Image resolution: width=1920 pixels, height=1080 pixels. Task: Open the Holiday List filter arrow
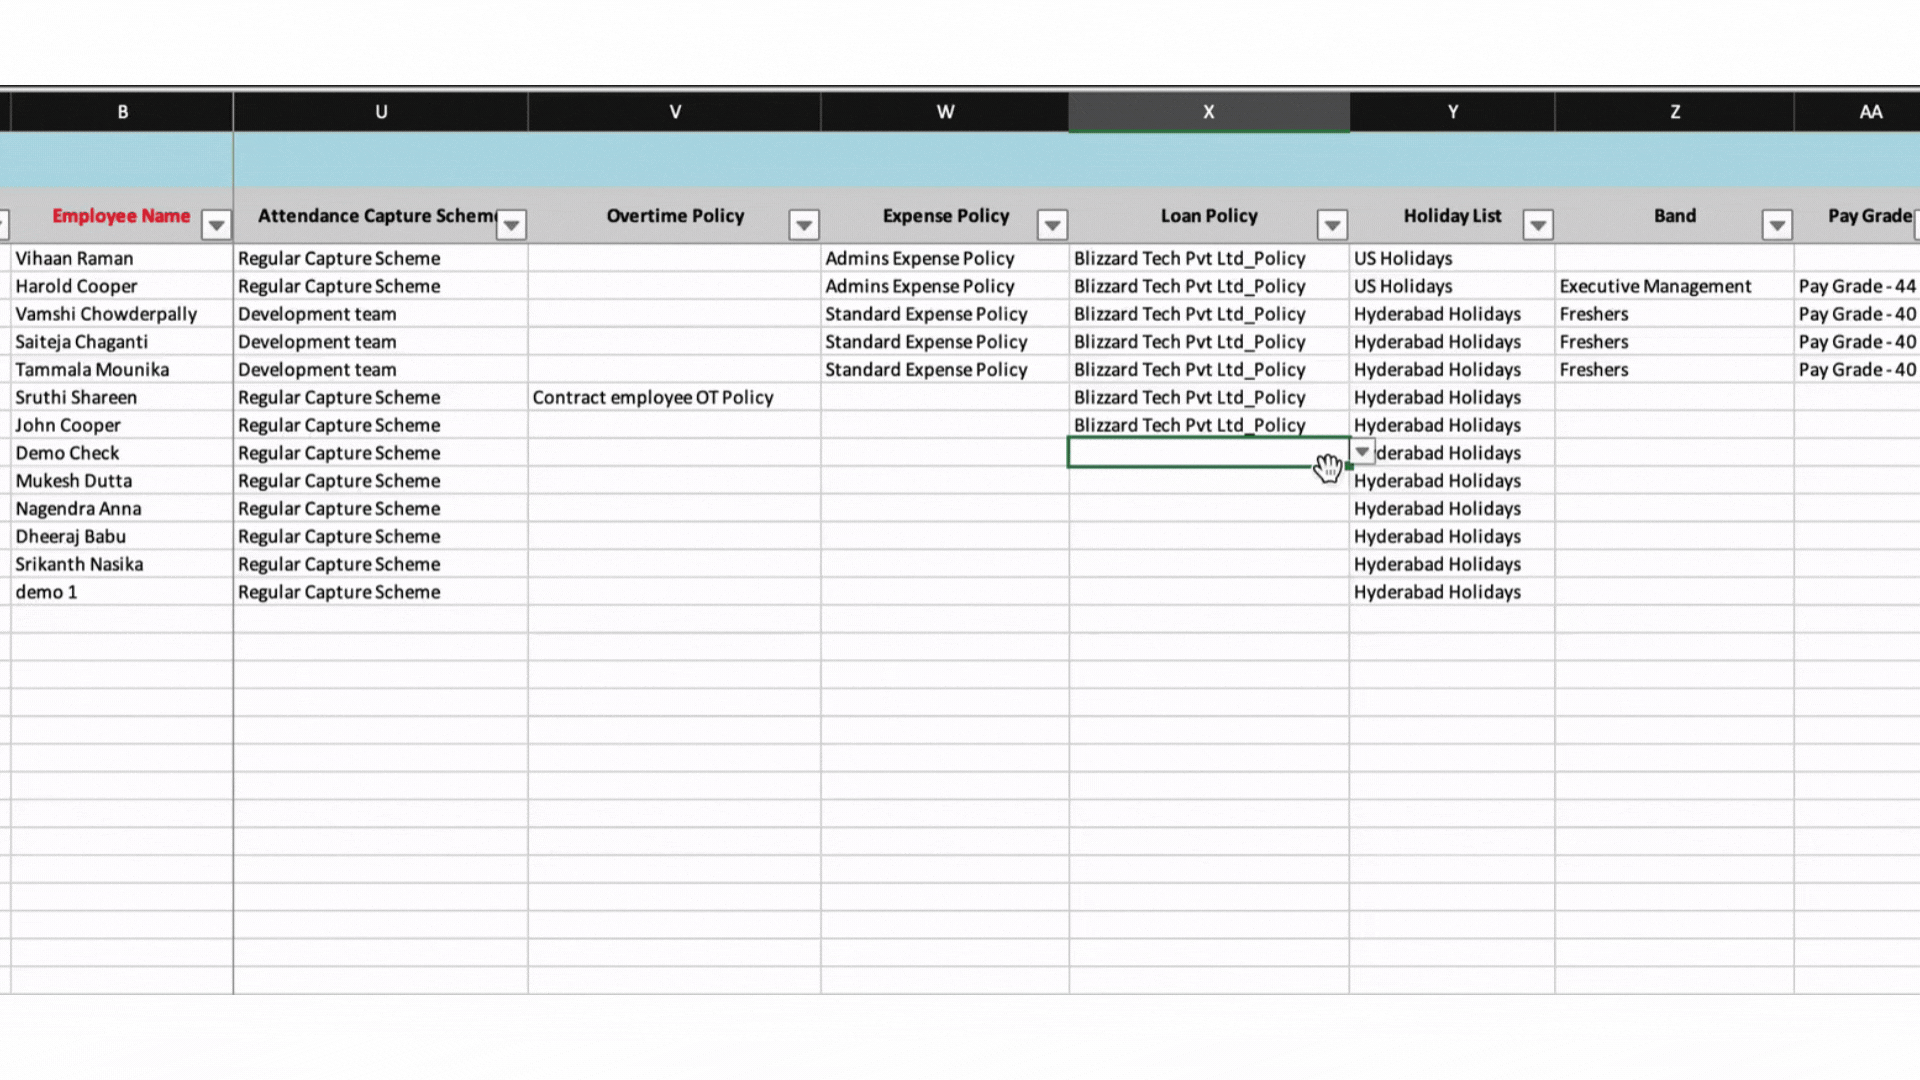(1538, 225)
